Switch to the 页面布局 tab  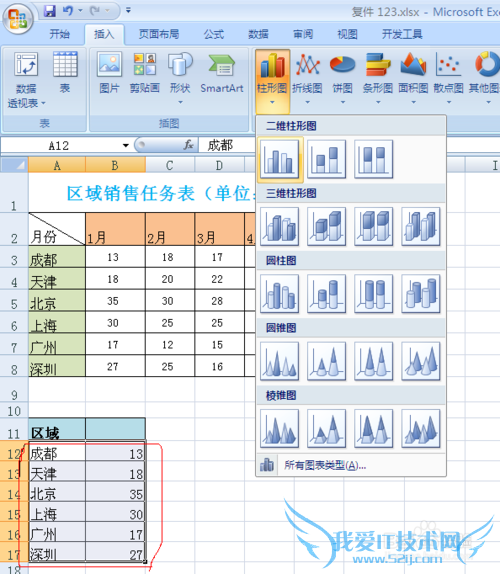159,34
